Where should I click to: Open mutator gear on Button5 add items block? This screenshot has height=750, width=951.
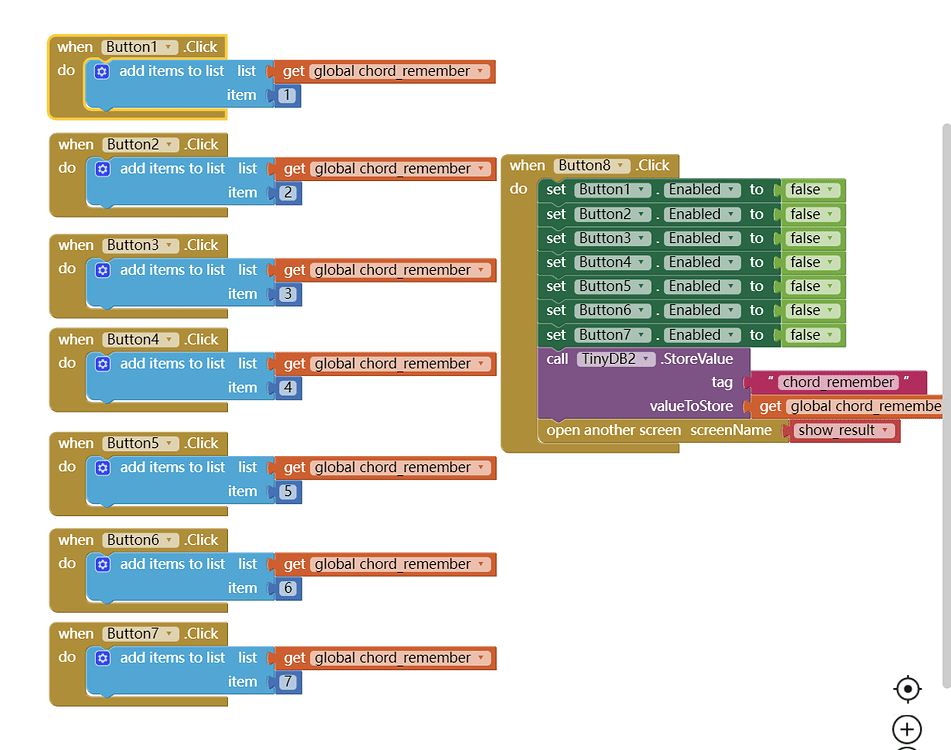102,467
